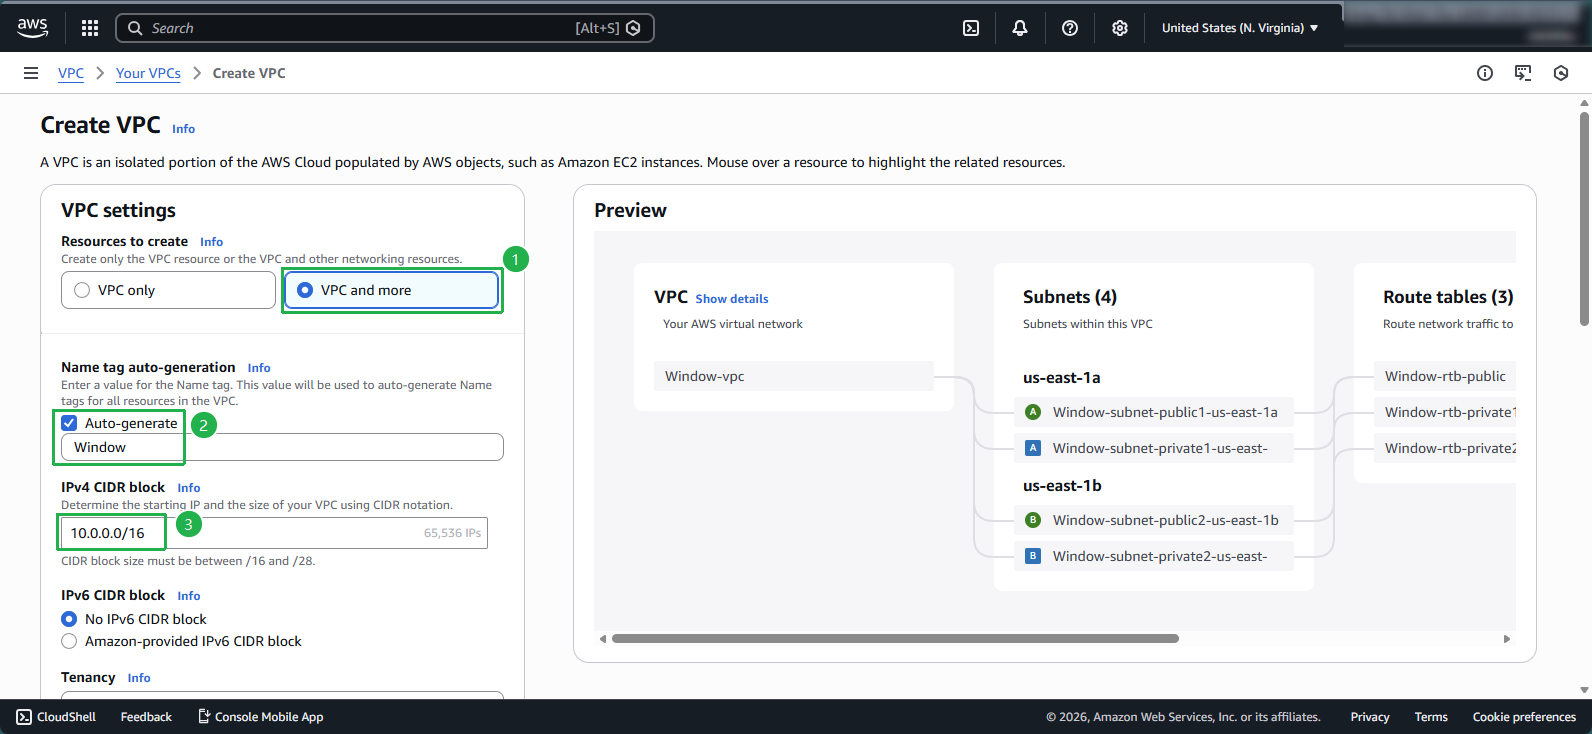Click Info link for Resources to create
The height and width of the screenshot is (734, 1592).
(x=211, y=242)
